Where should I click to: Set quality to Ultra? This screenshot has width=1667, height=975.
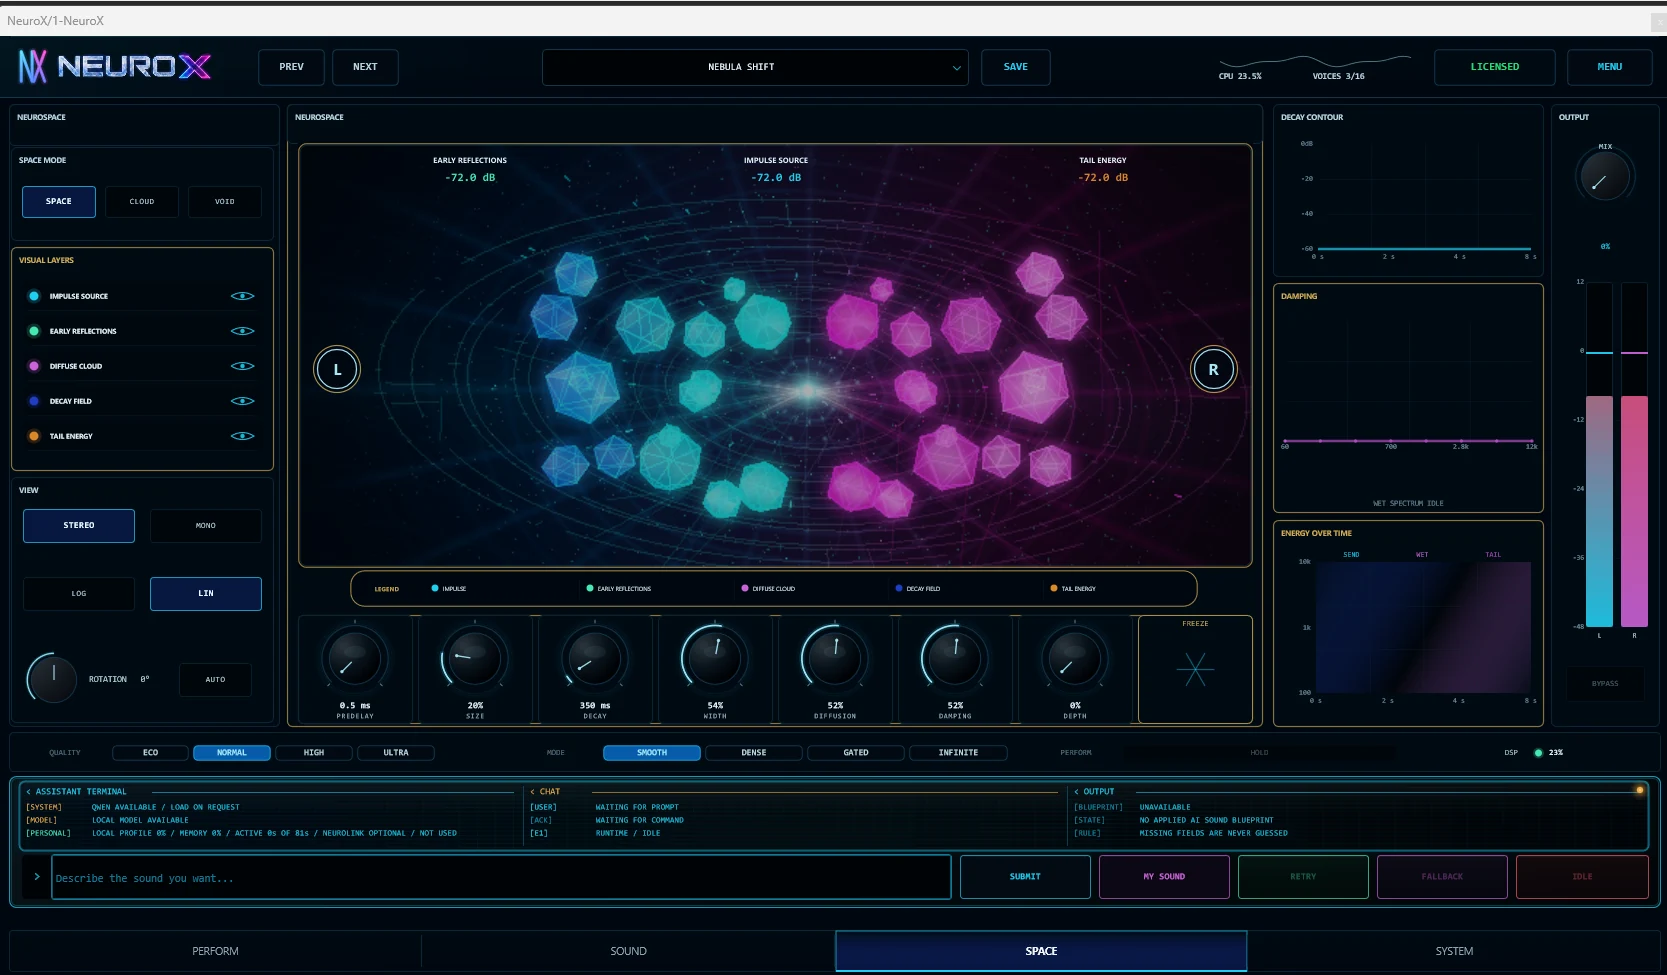[396, 753]
